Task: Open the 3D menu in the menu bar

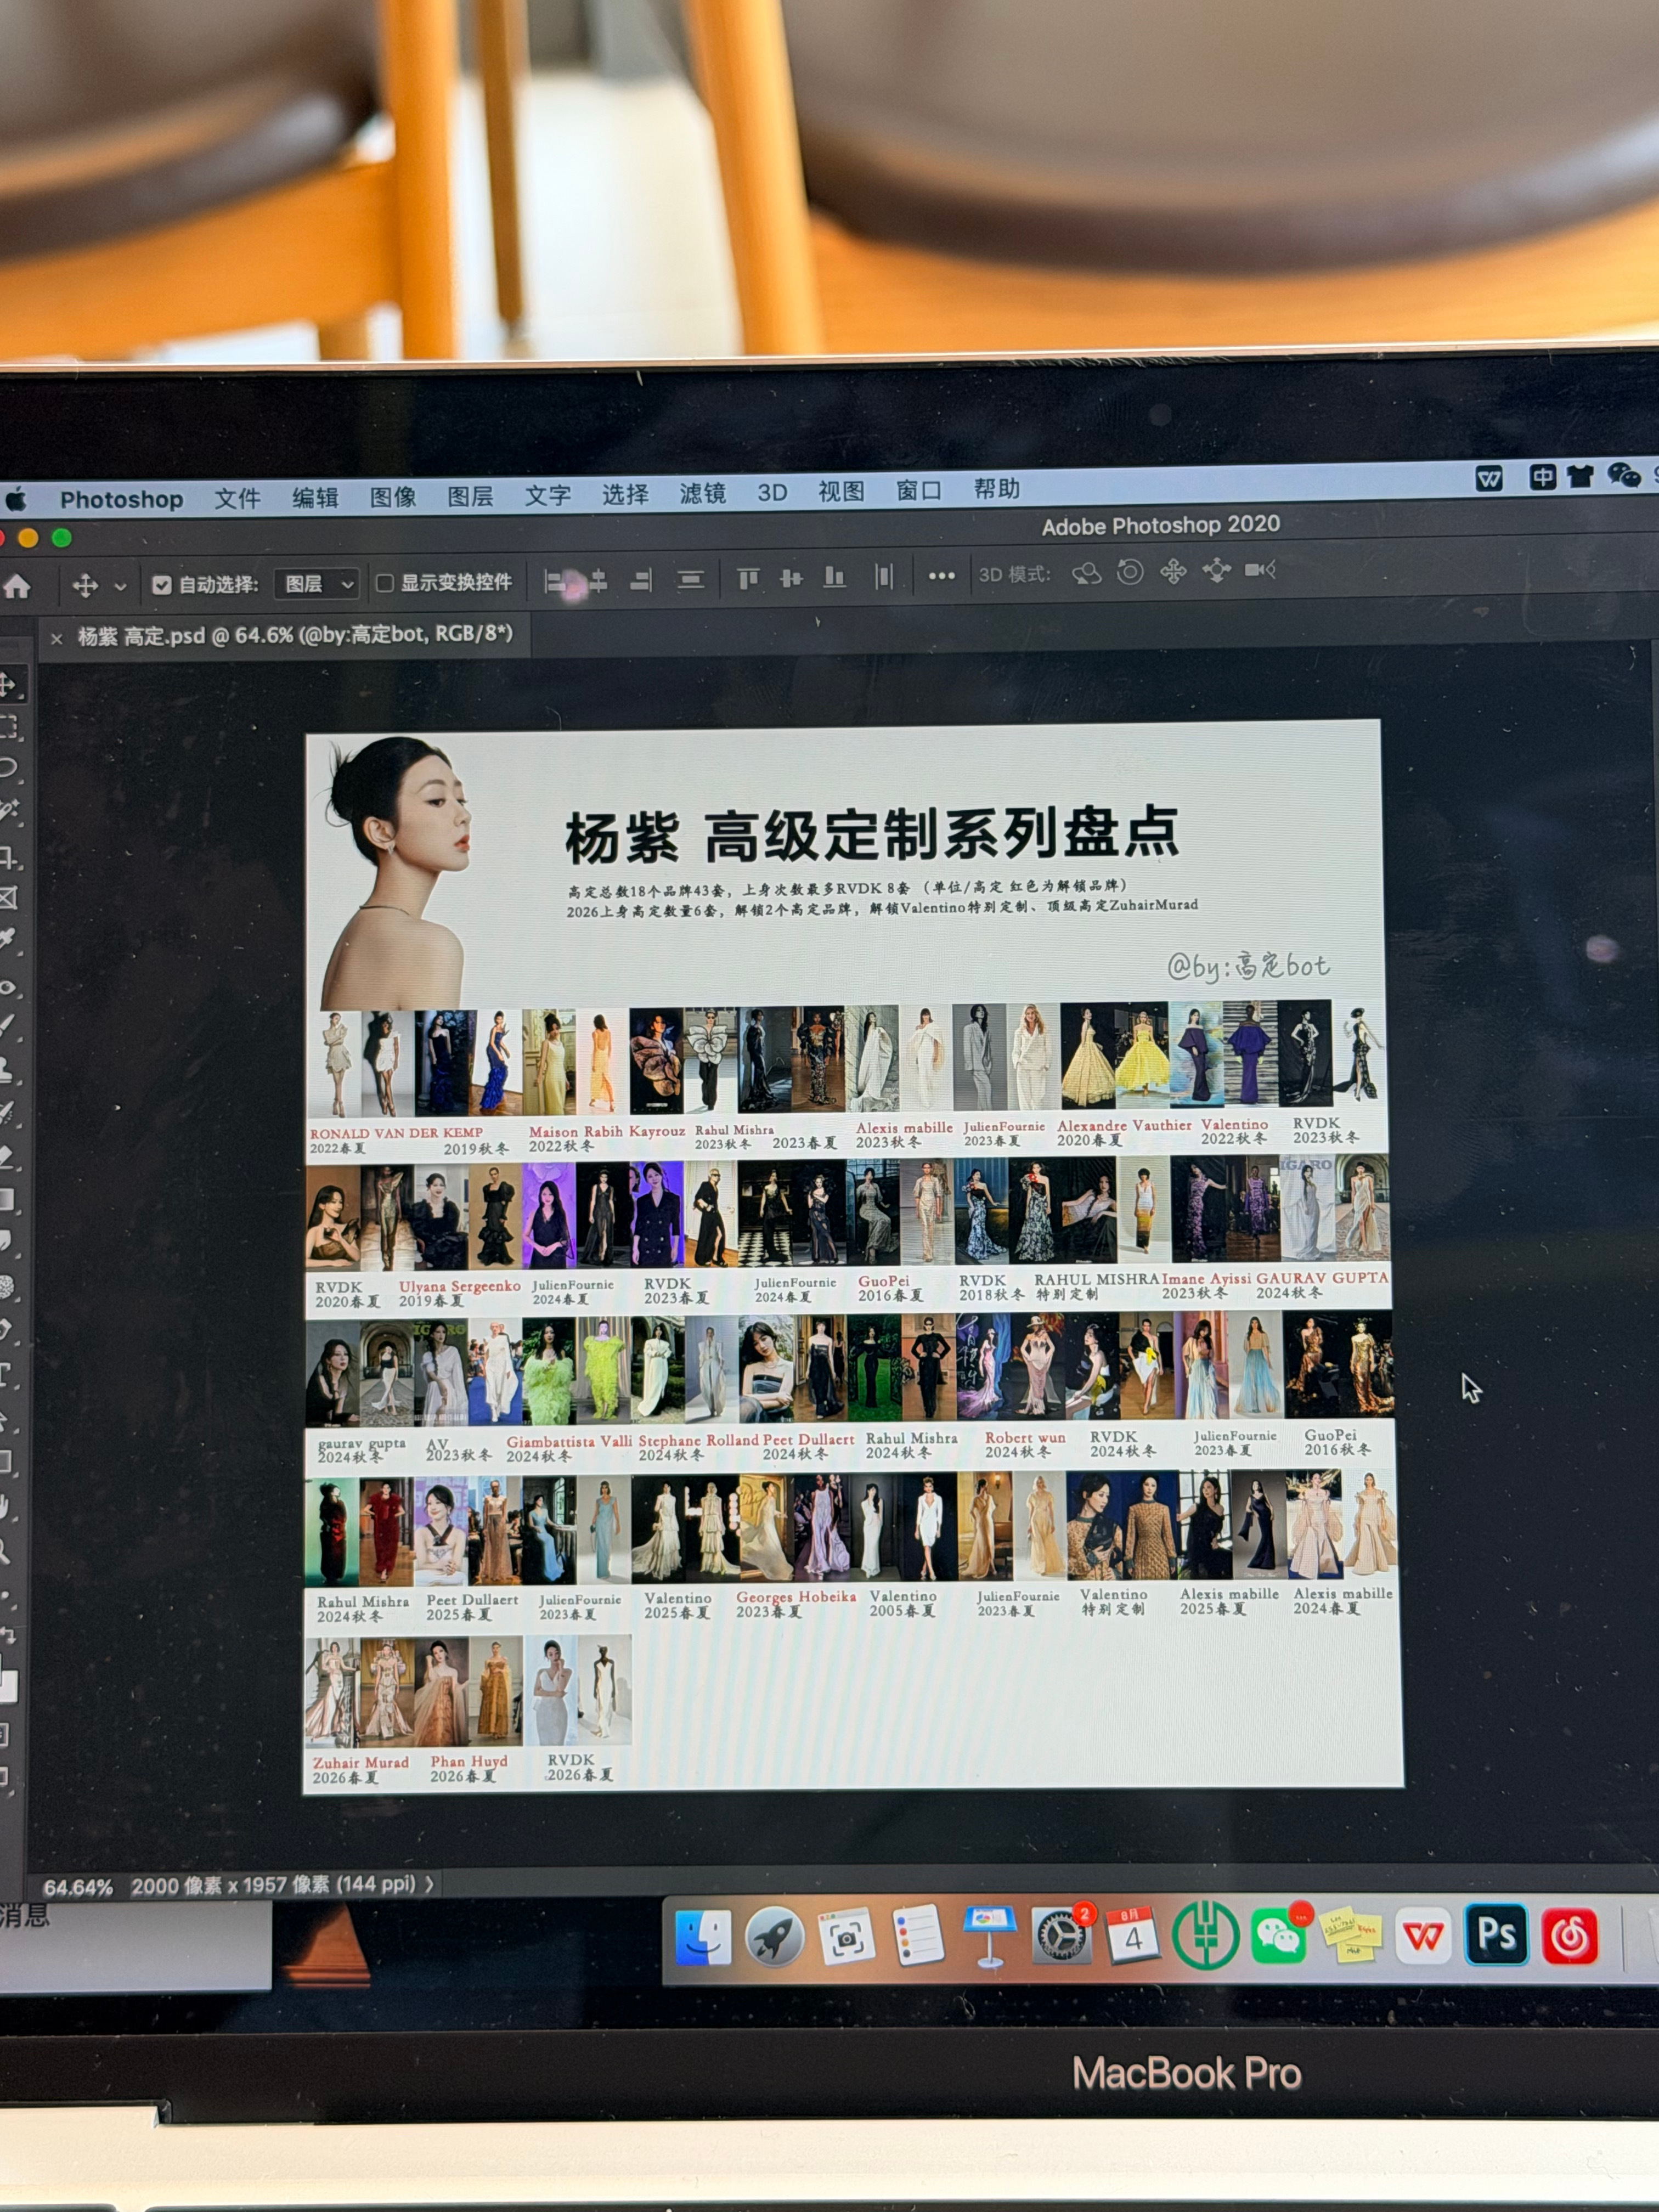Action: (x=772, y=492)
